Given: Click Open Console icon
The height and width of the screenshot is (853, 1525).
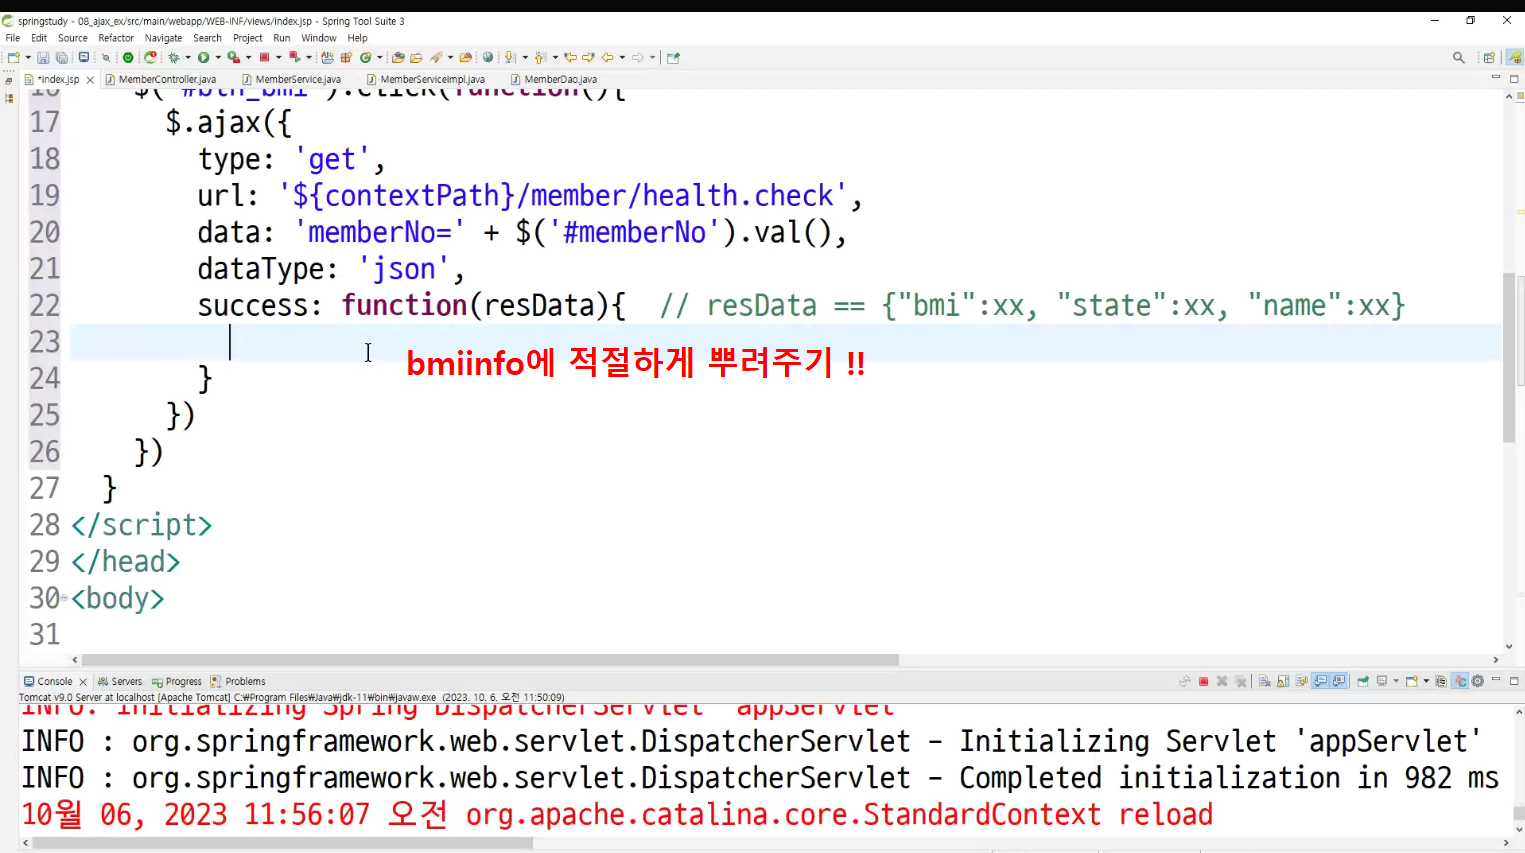Looking at the screenshot, I should [x=1412, y=681].
